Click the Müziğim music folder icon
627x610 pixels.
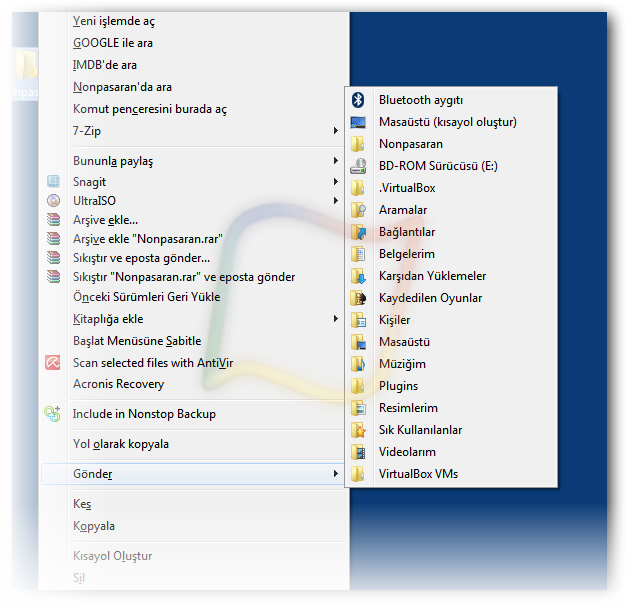tap(358, 364)
